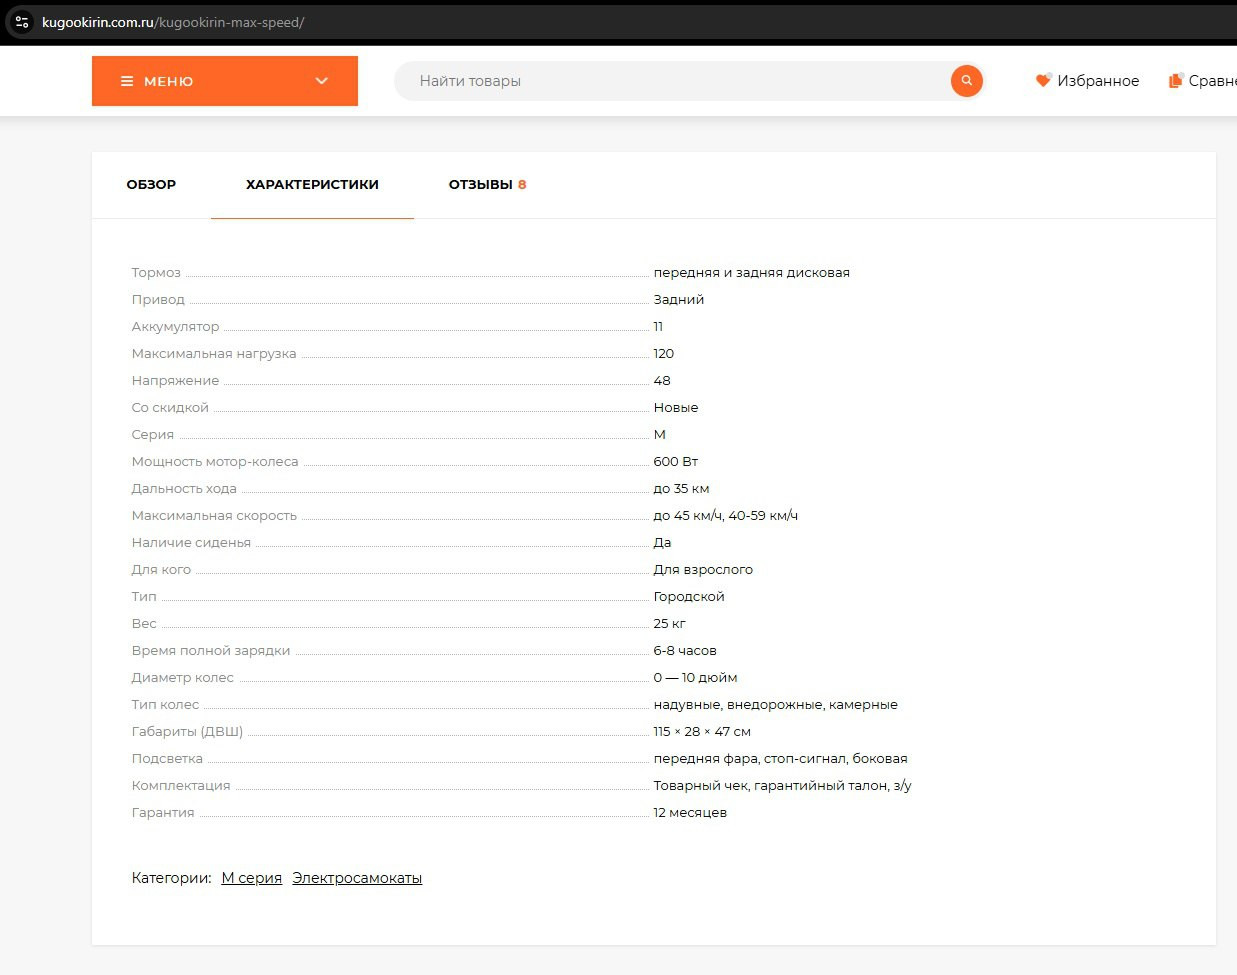Click the Максимальная скорость value text
1237x975 pixels.
tap(725, 516)
